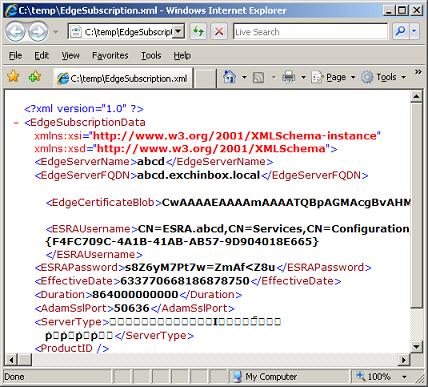
Task: Expand the Print dropdown arrow
Action: click(303, 77)
